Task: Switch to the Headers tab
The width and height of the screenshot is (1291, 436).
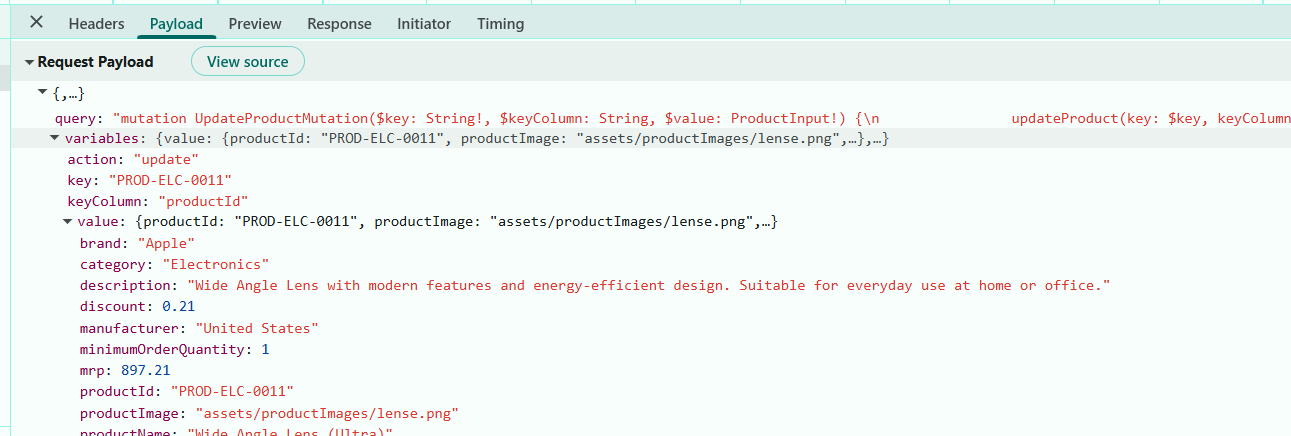Action: 97,24
